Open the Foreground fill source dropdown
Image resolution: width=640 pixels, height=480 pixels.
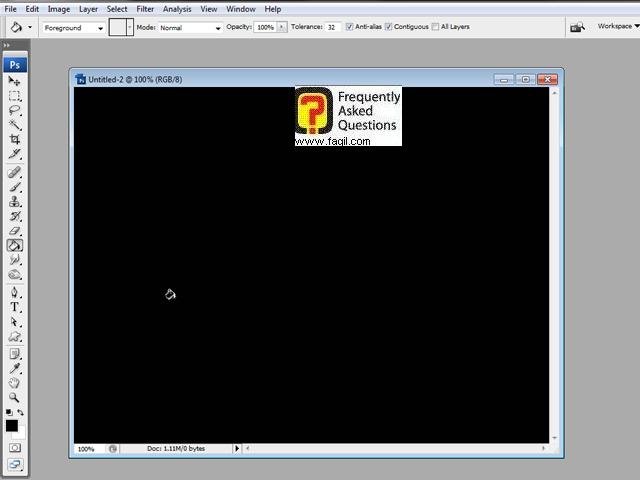click(x=74, y=28)
